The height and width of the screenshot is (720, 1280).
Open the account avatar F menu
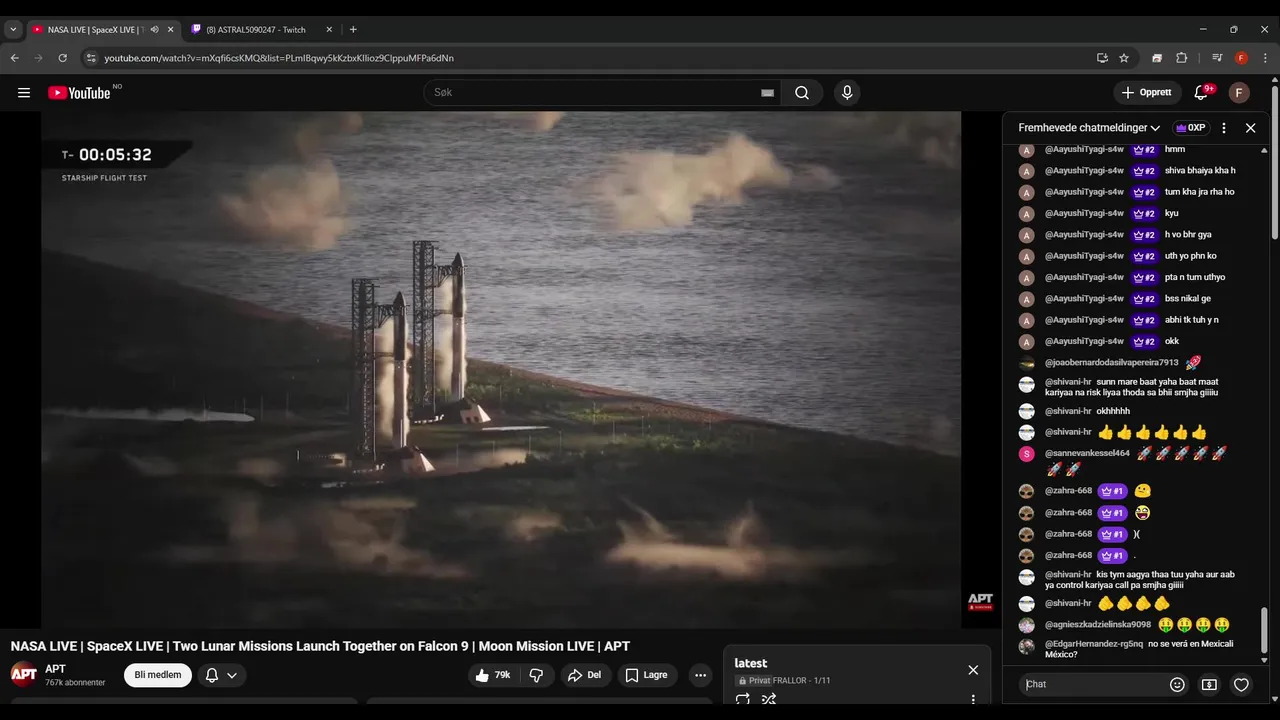(1239, 93)
